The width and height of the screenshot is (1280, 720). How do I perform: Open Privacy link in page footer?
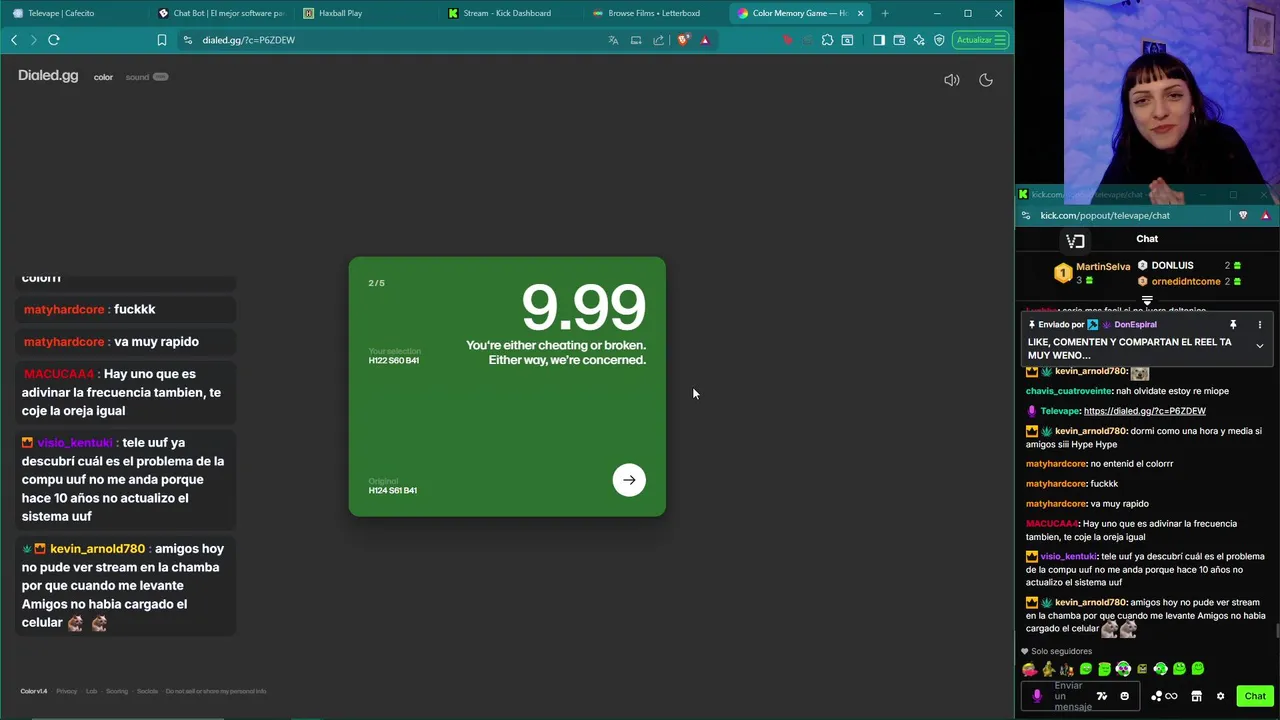tap(66, 691)
